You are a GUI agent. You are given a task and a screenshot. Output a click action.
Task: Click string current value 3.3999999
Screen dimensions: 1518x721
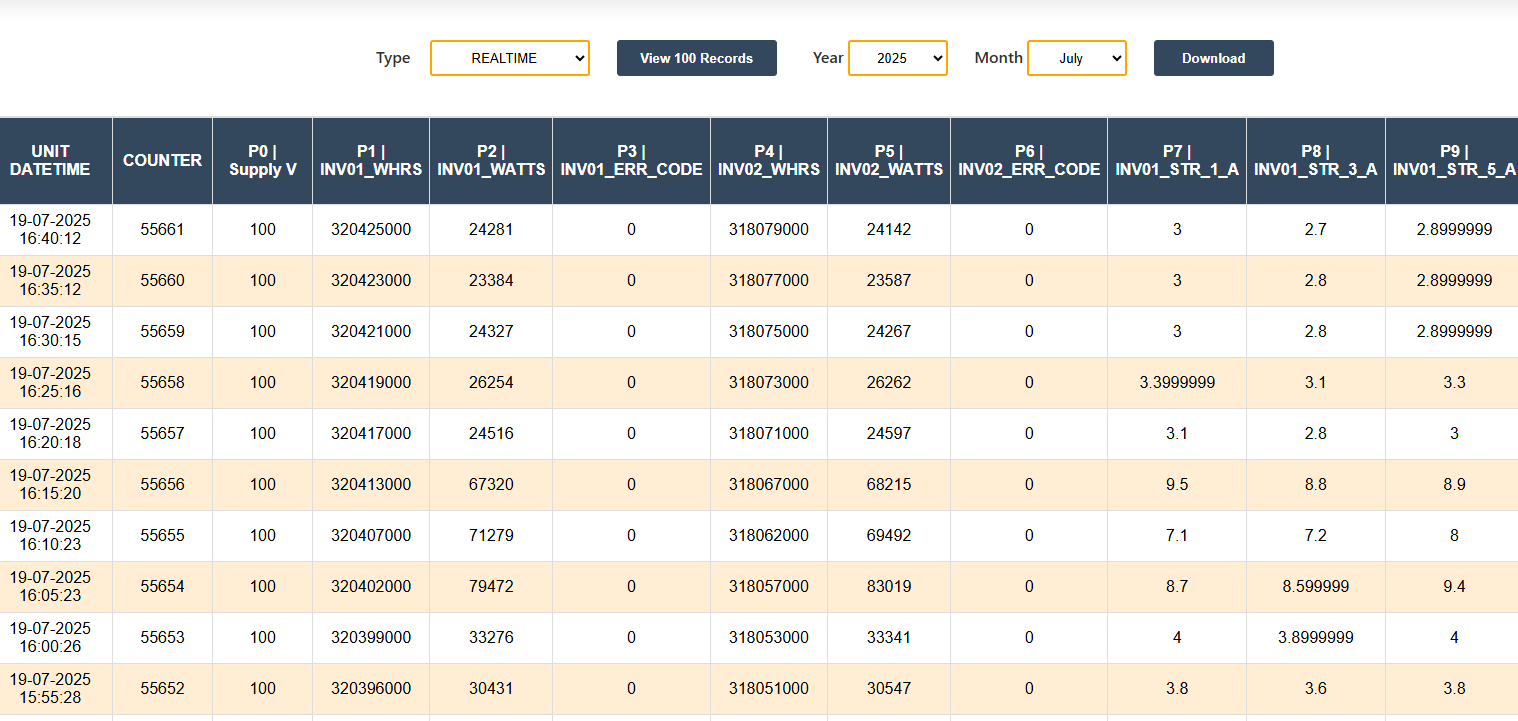click(x=1177, y=383)
